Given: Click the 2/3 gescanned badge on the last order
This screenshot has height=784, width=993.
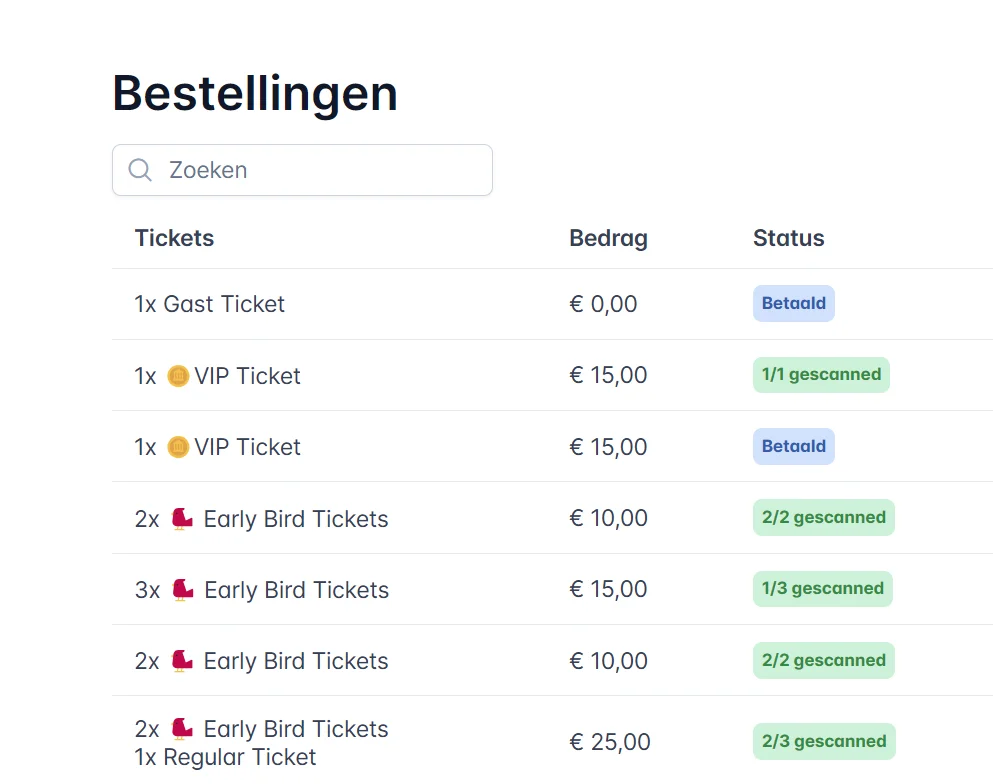Looking at the screenshot, I should [823, 741].
